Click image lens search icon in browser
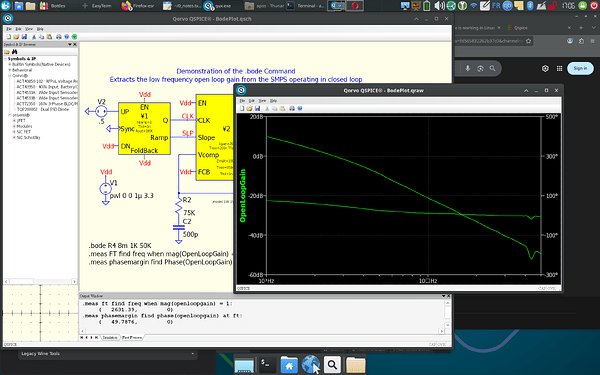Screen dimensions: 600x375 (480, 68)
